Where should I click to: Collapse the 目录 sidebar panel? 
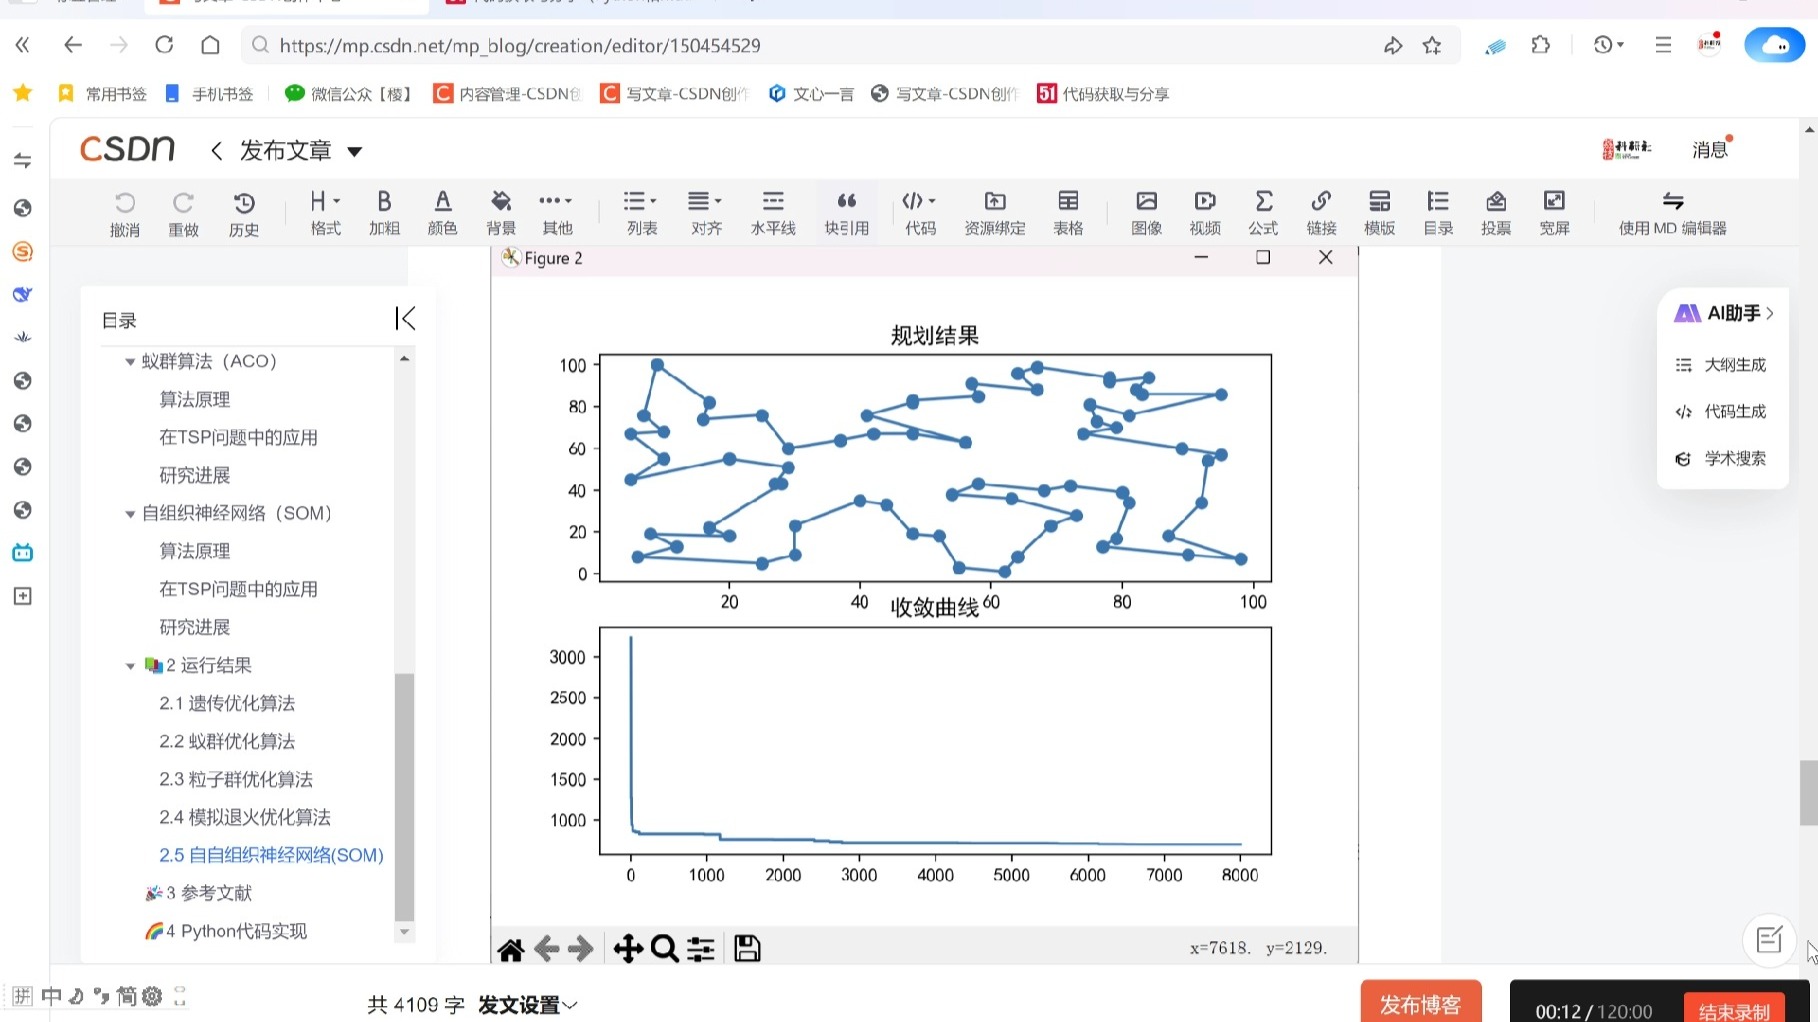(x=405, y=319)
